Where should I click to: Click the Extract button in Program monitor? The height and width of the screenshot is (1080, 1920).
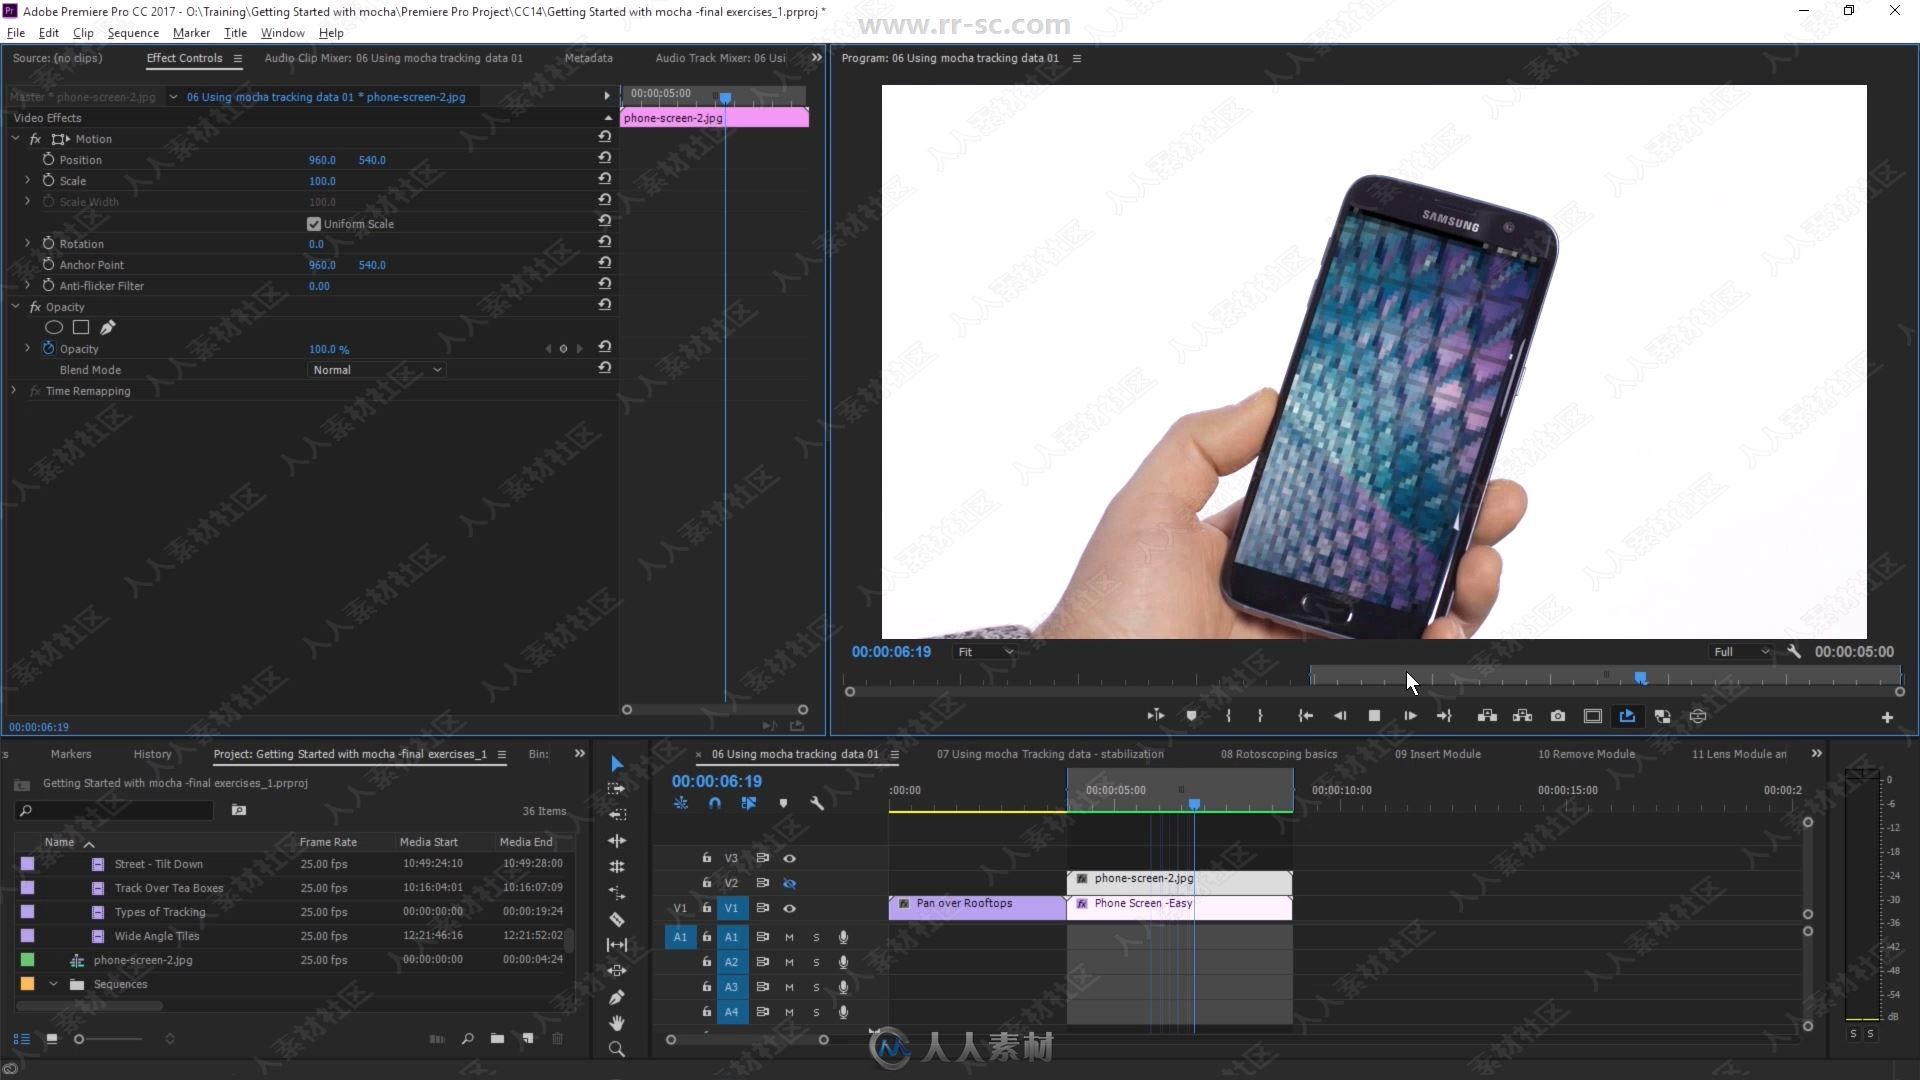(x=1522, y=716)
